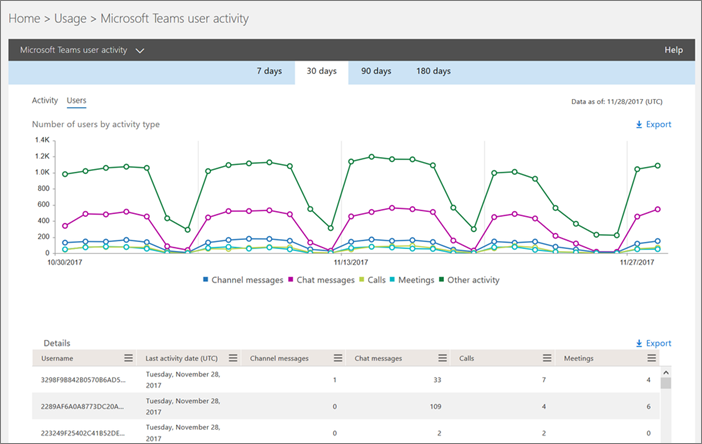Click the chat messages value 33
This screenshot has height=444, width=702.
coord(437,380)
